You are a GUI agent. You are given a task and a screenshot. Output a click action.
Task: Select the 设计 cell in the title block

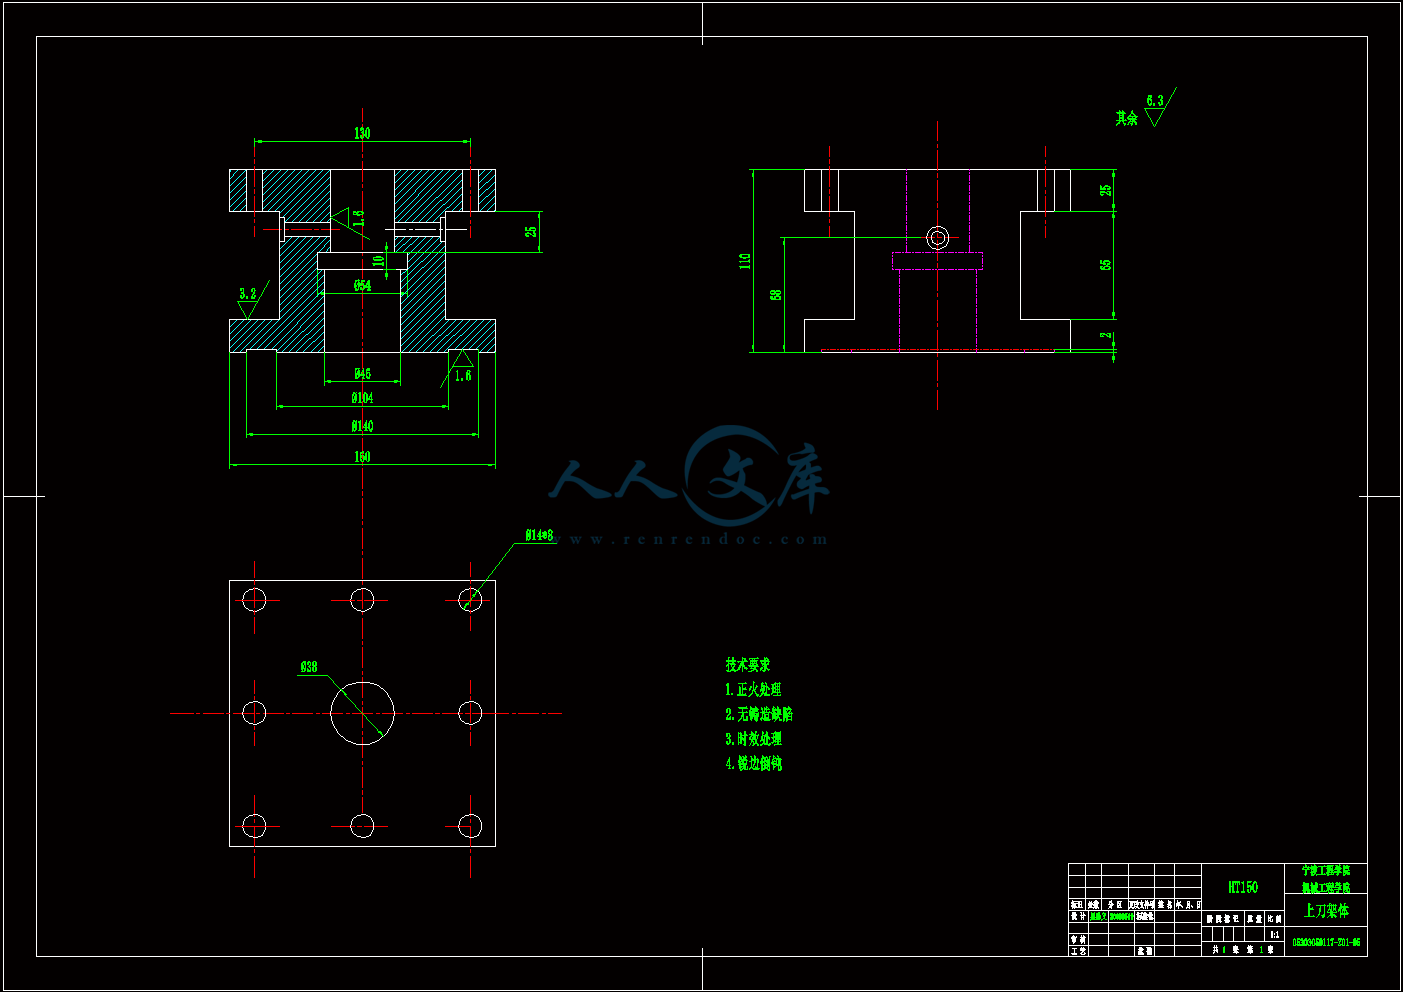1078,916
